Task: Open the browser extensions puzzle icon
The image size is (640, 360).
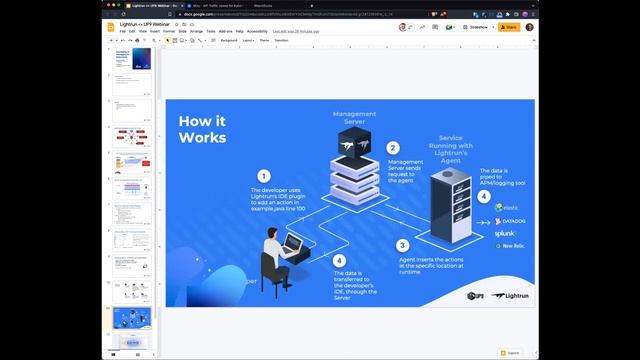Action: pos(508,14)
